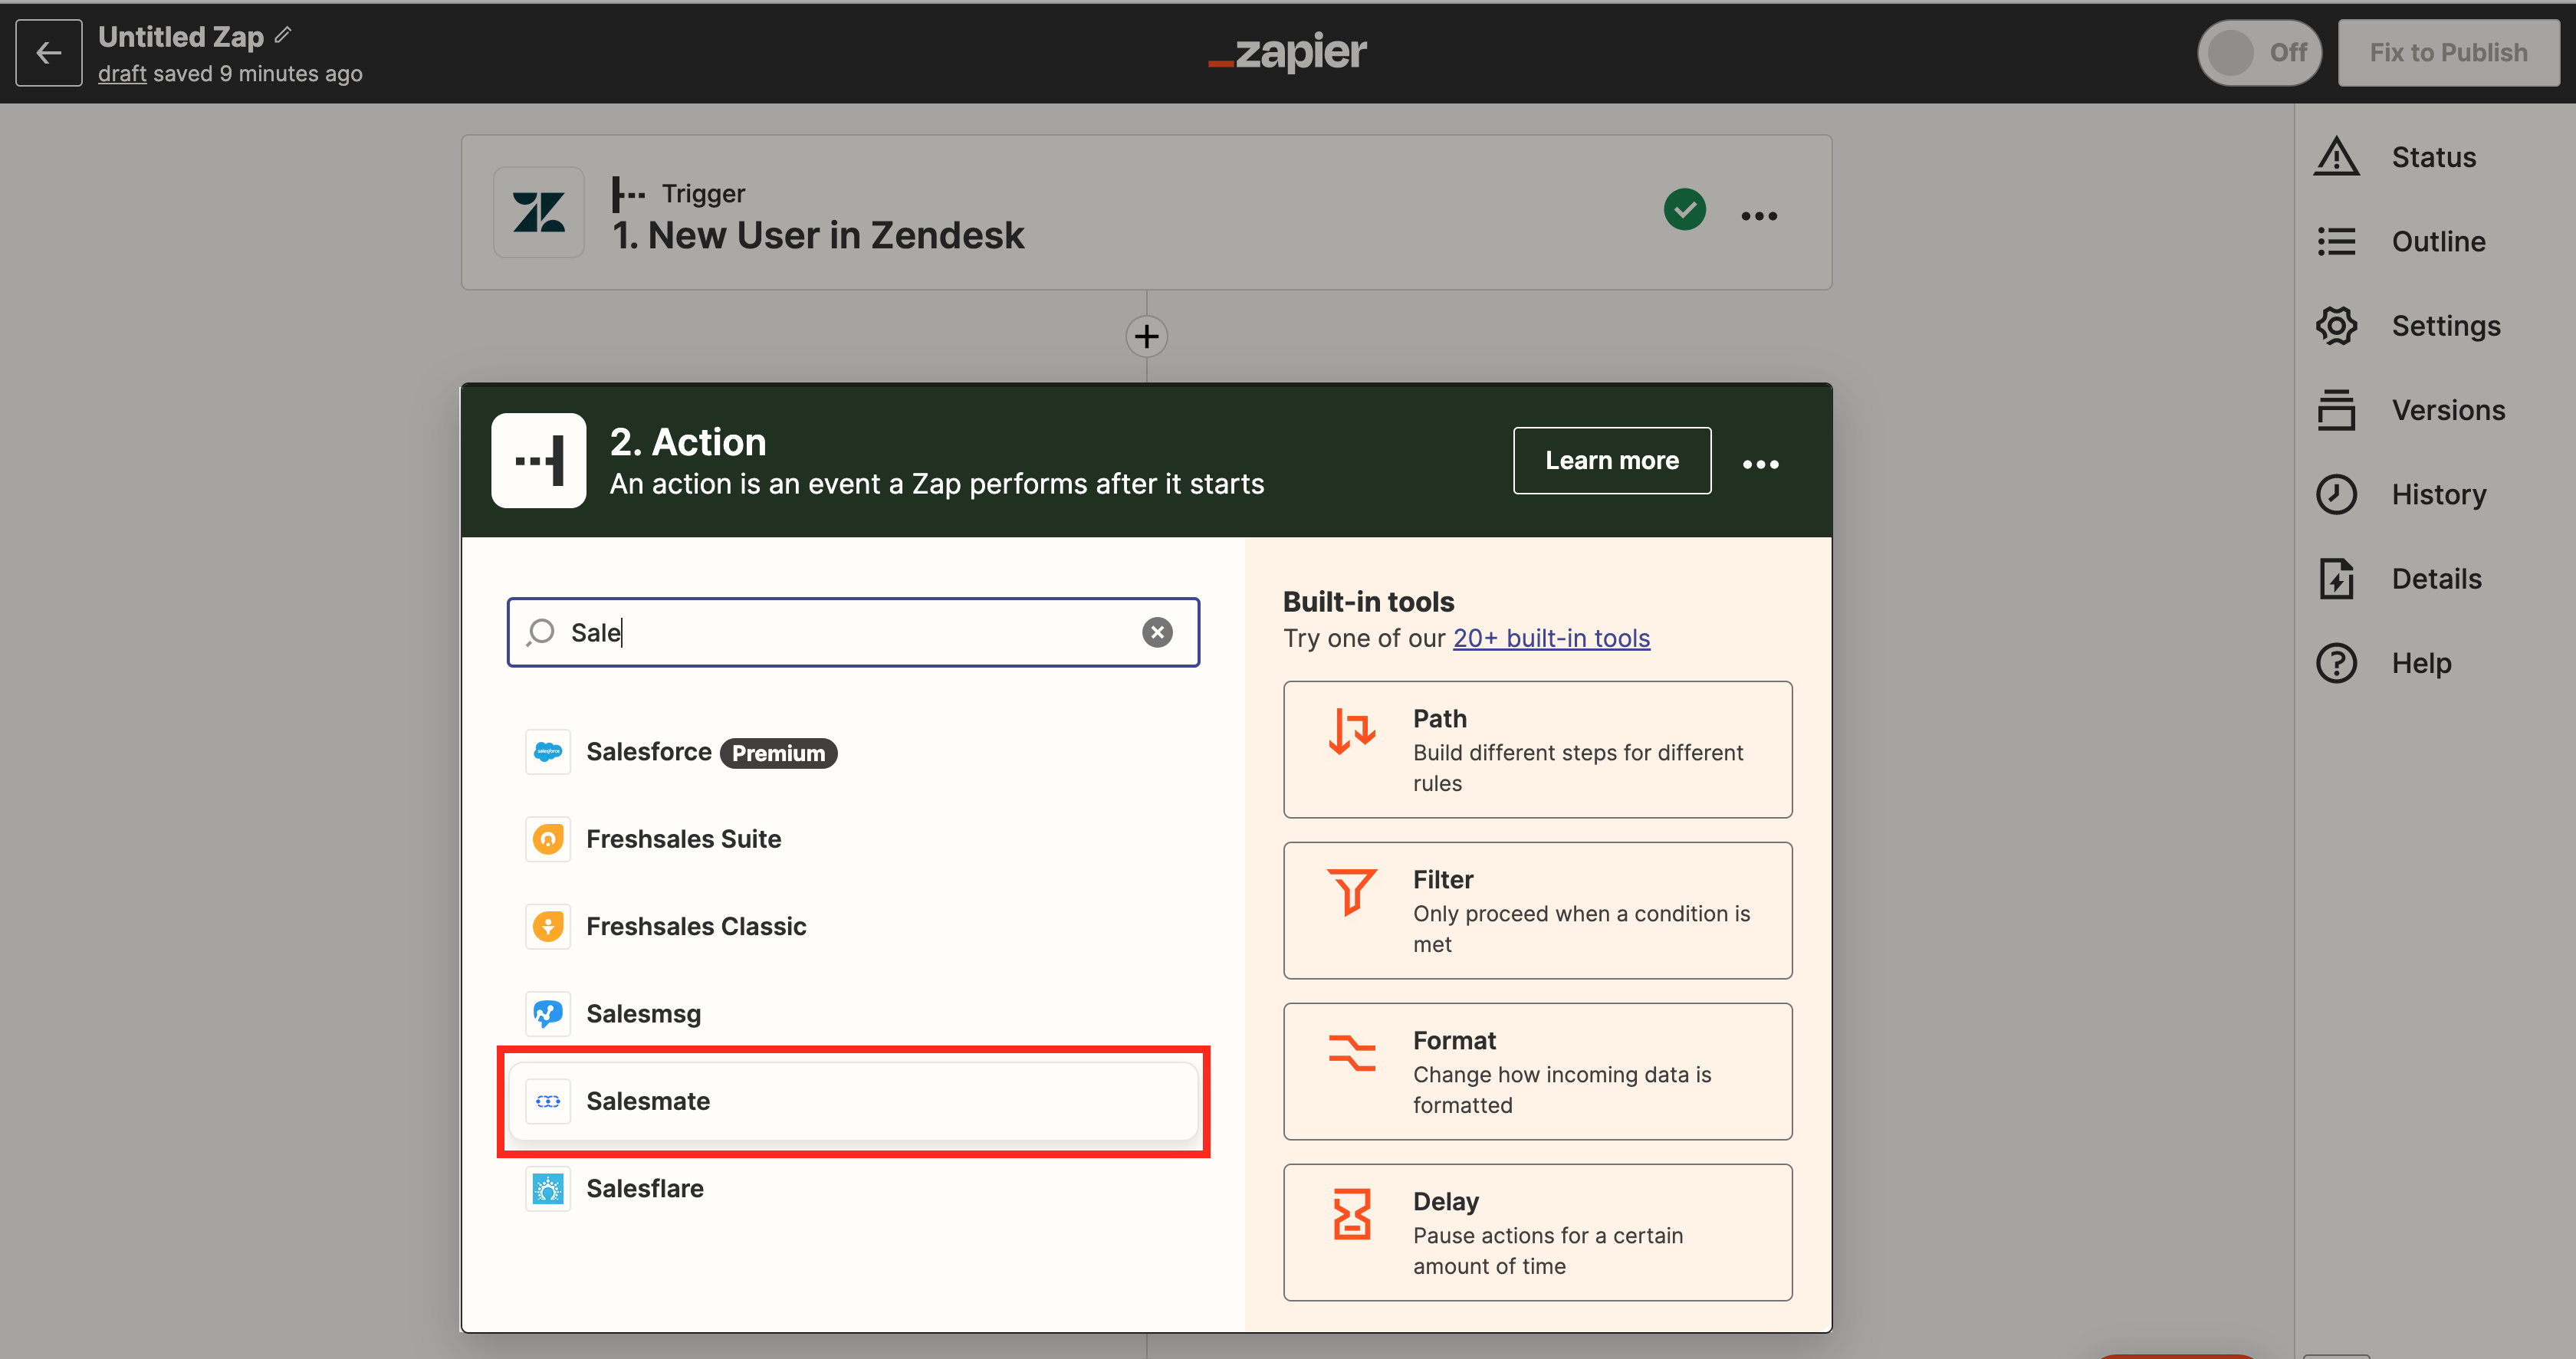Open the draft version link
This screenshot has width=2576, height=1359.
[x=122, y=74]
